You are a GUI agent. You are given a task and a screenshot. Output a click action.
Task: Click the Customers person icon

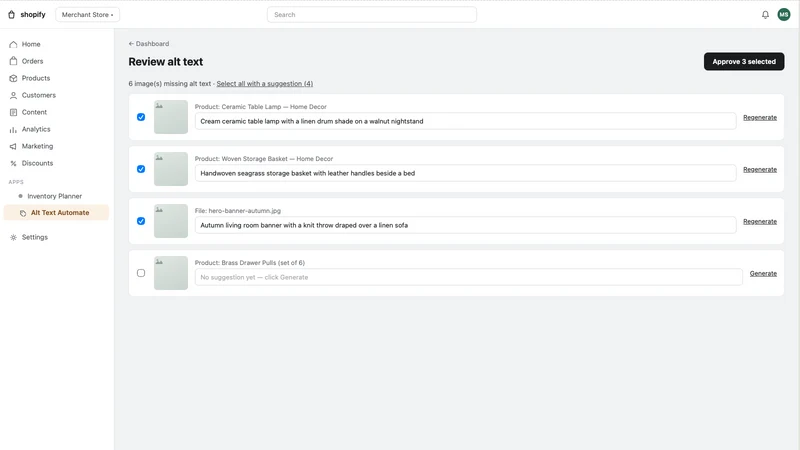pyautogui.click(x=13, y=95)
